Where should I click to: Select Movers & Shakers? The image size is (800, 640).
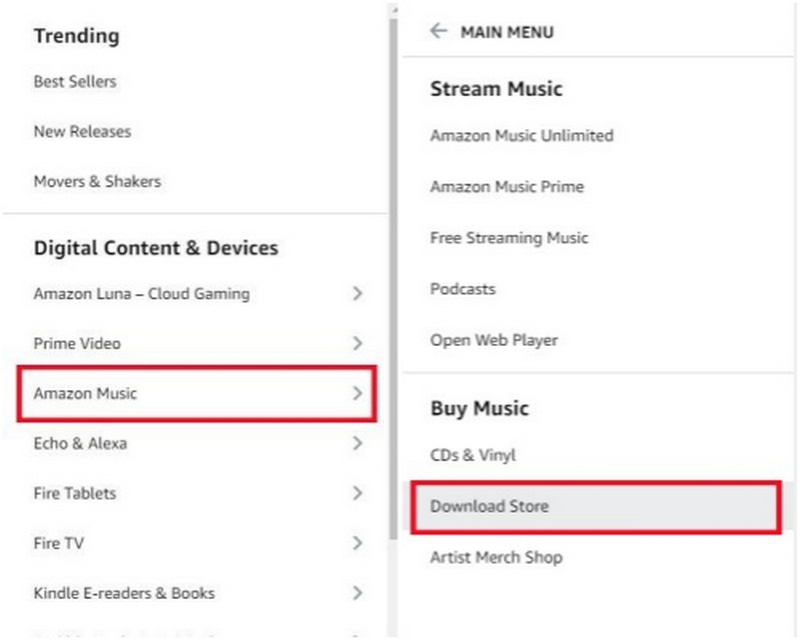[97, 182]
